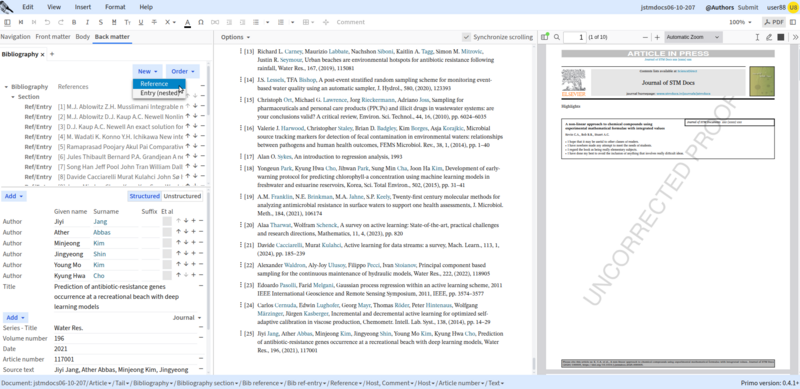Open the Automatic Zoom dropdown in PDF viewer

[x=693, y=37]
